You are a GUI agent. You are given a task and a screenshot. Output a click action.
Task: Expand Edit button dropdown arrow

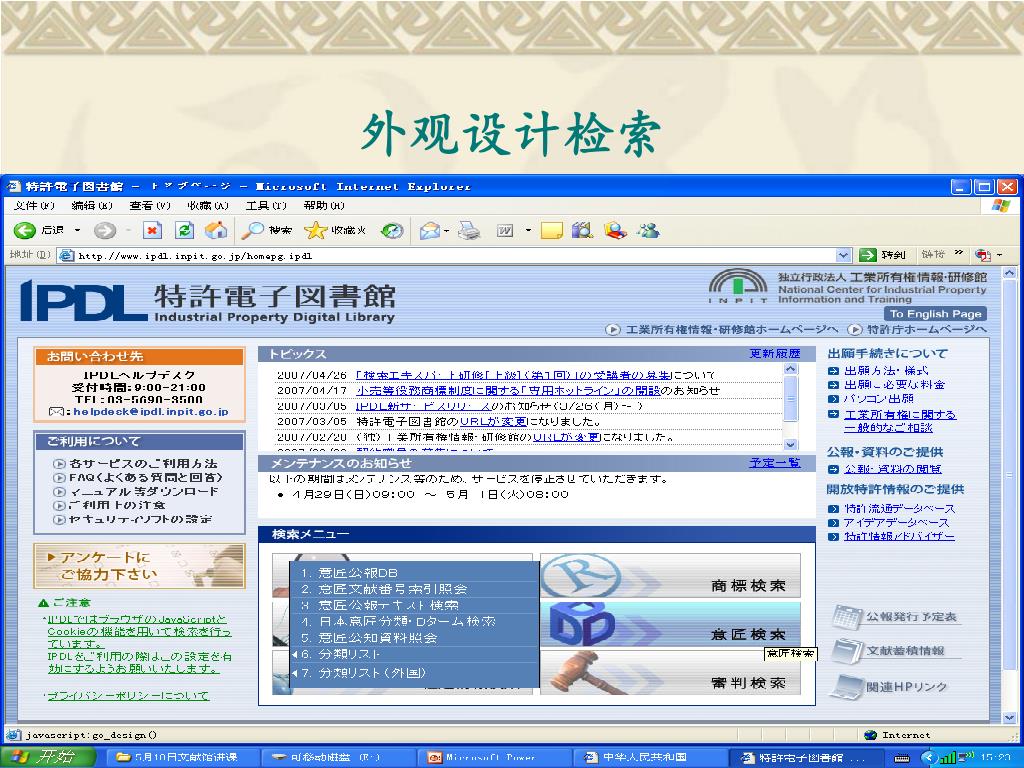528,231
